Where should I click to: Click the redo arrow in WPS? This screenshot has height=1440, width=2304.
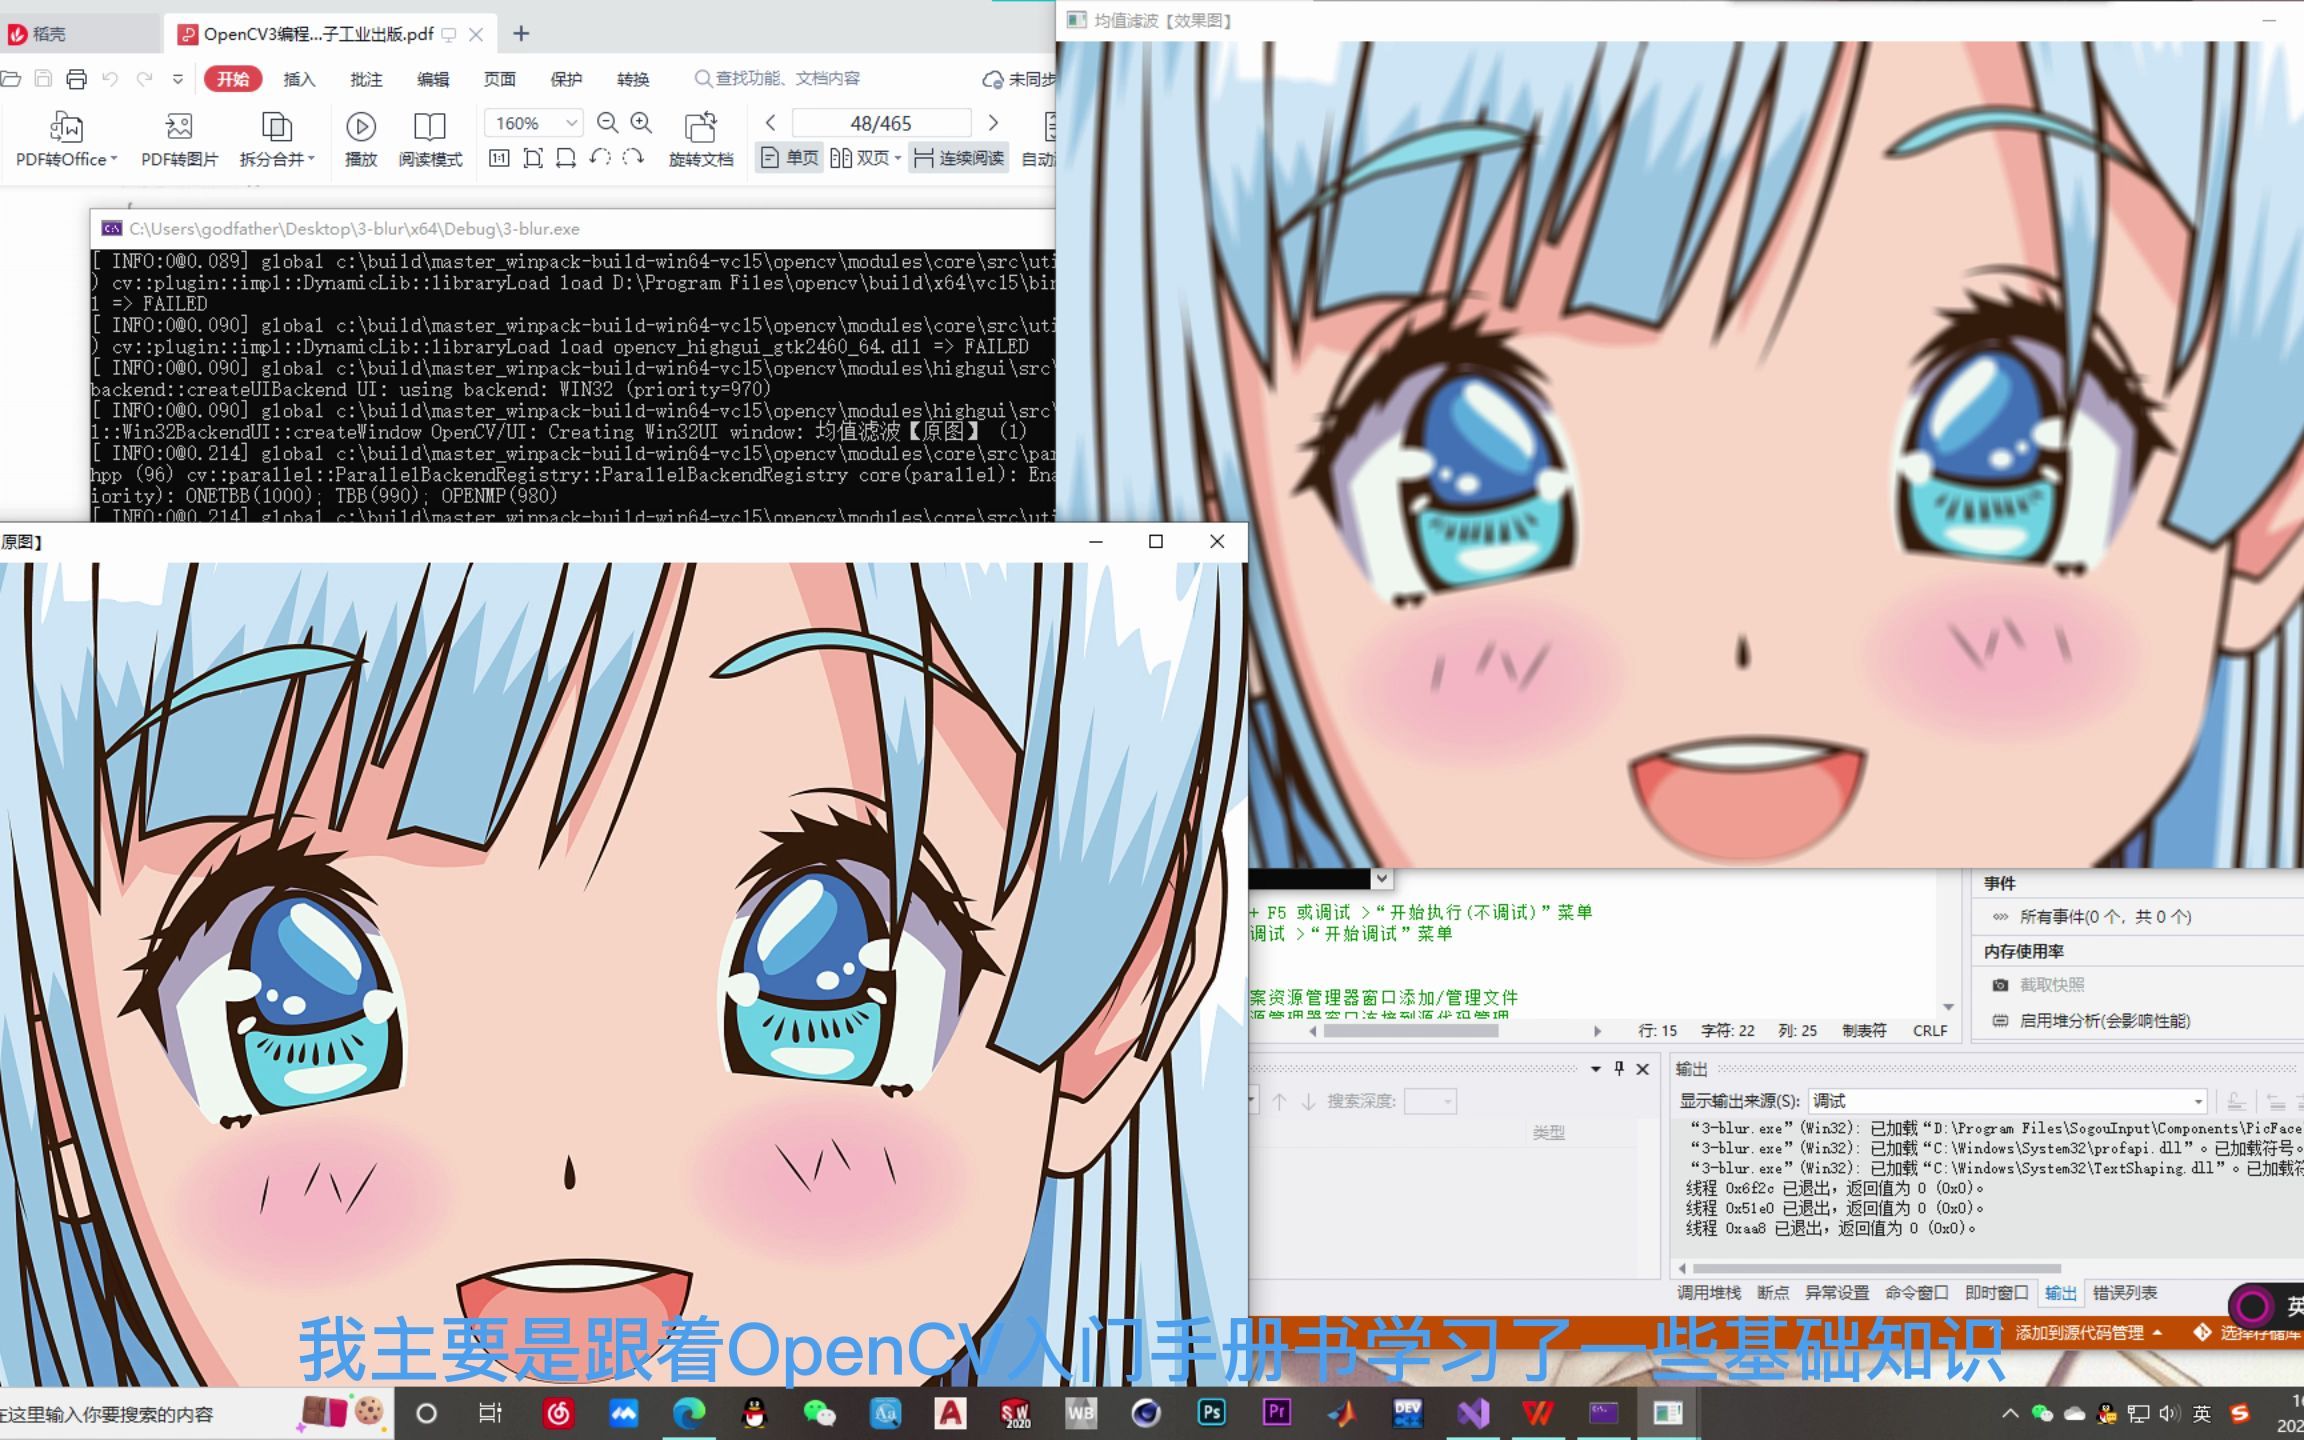point(145,79)
